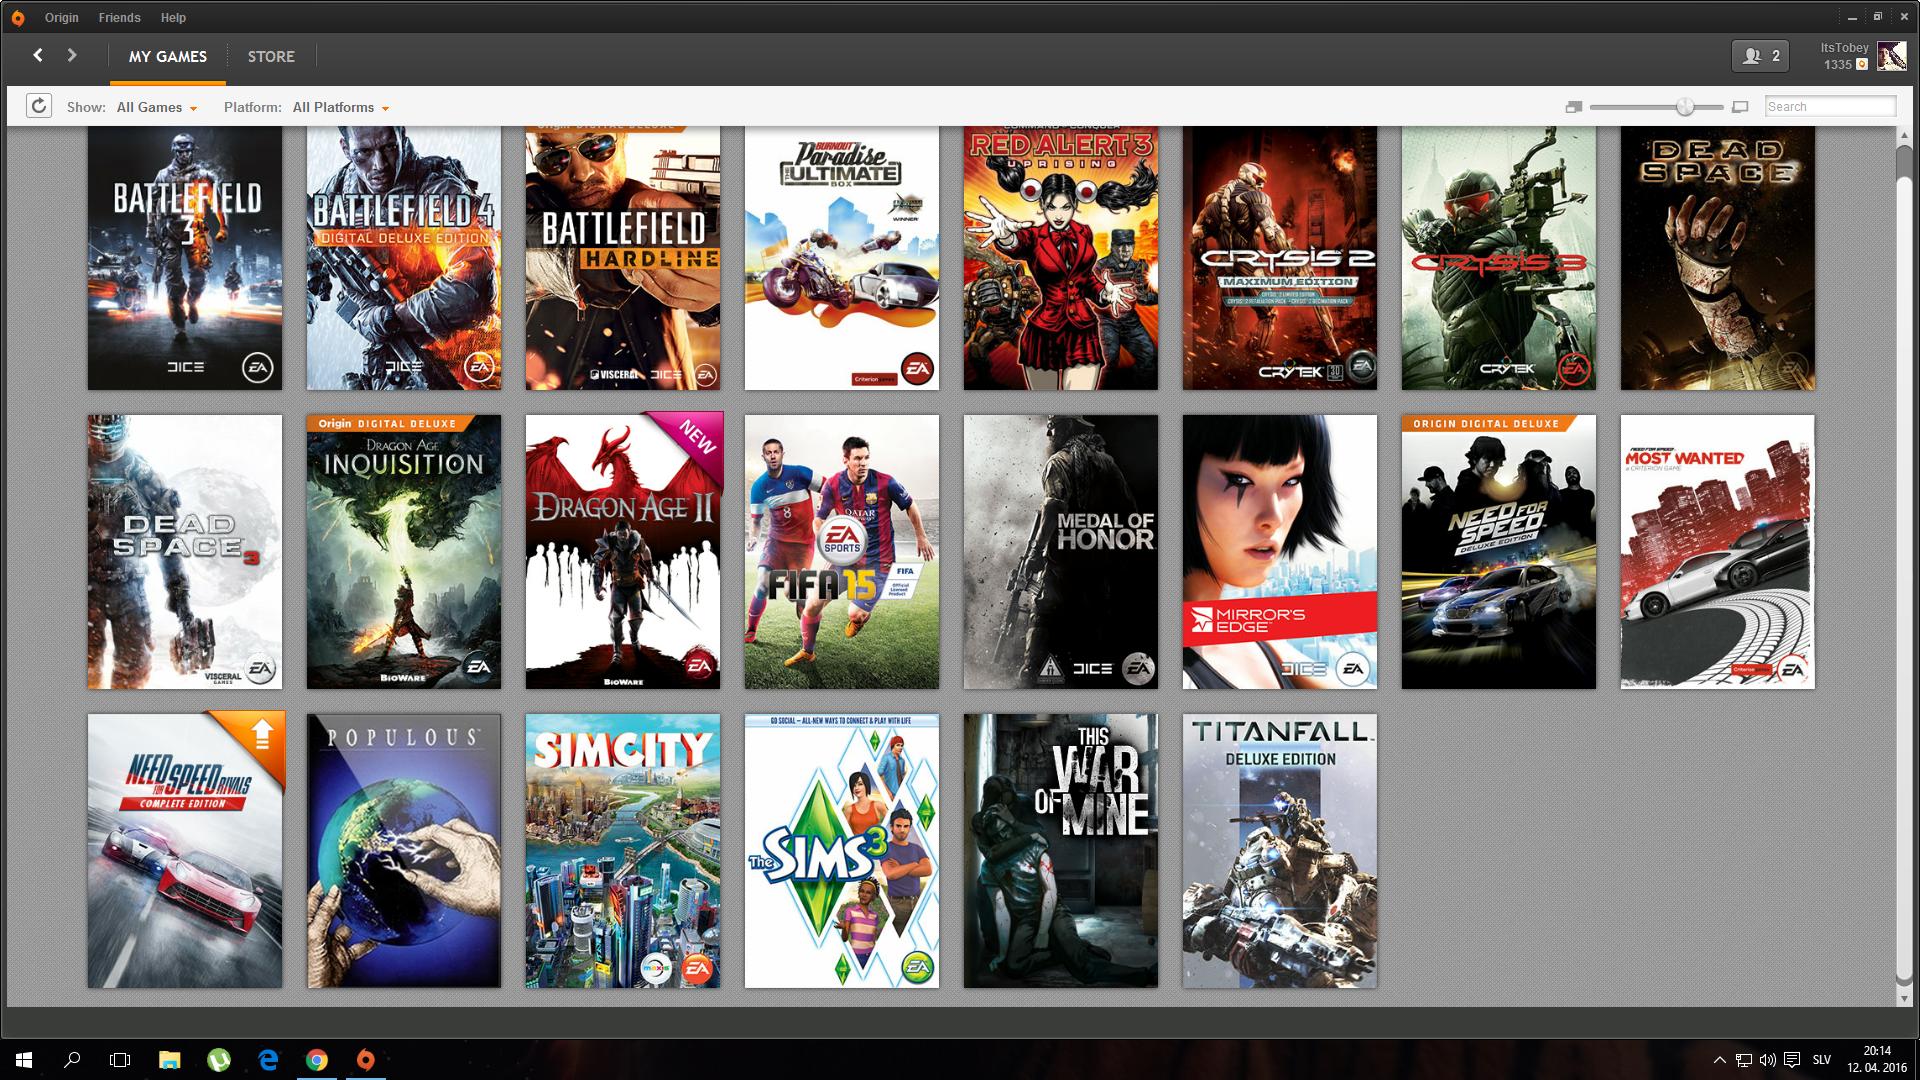Click the taskbar clock showing 20:14
Screen dimensions: 1920x1080
(1877, 1059)
